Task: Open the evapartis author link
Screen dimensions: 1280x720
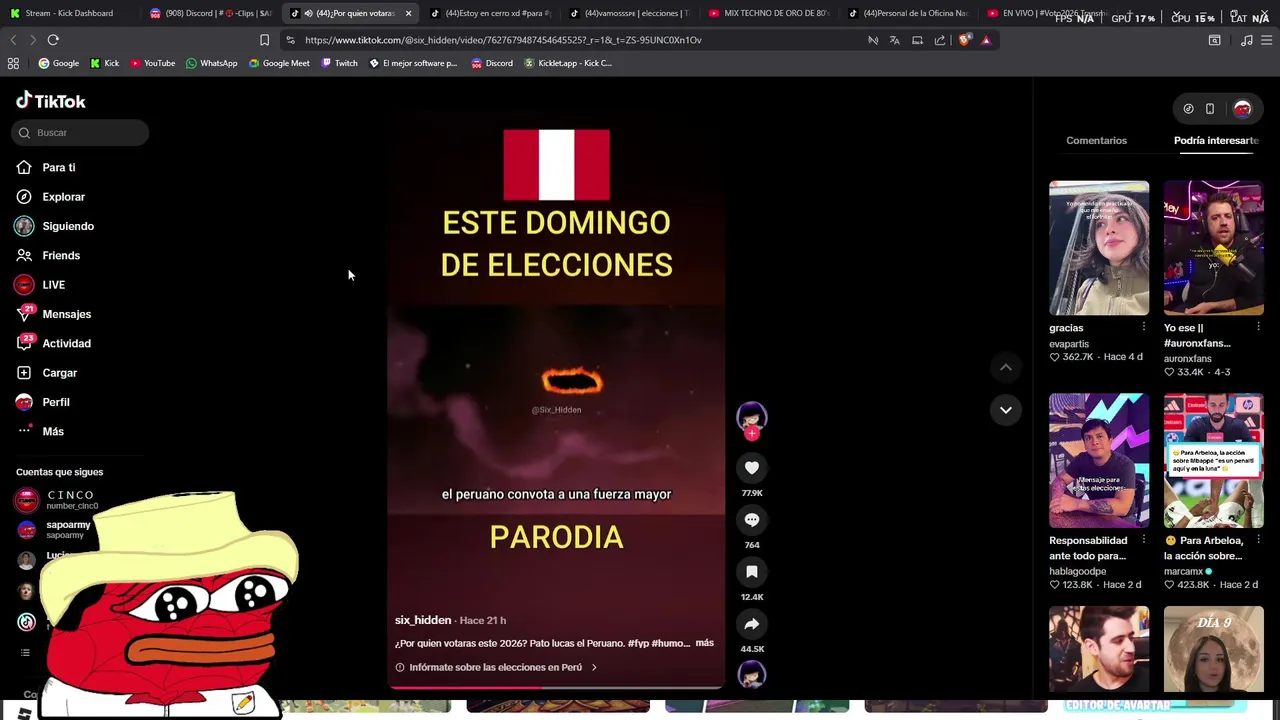Action: coord(1069,343)
